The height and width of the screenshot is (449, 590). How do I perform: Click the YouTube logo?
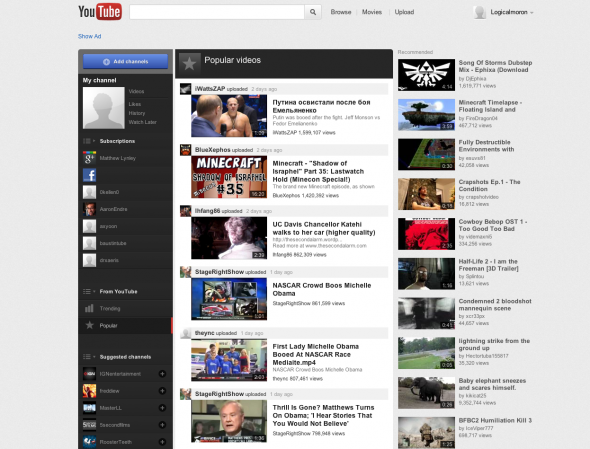[100, 12]
